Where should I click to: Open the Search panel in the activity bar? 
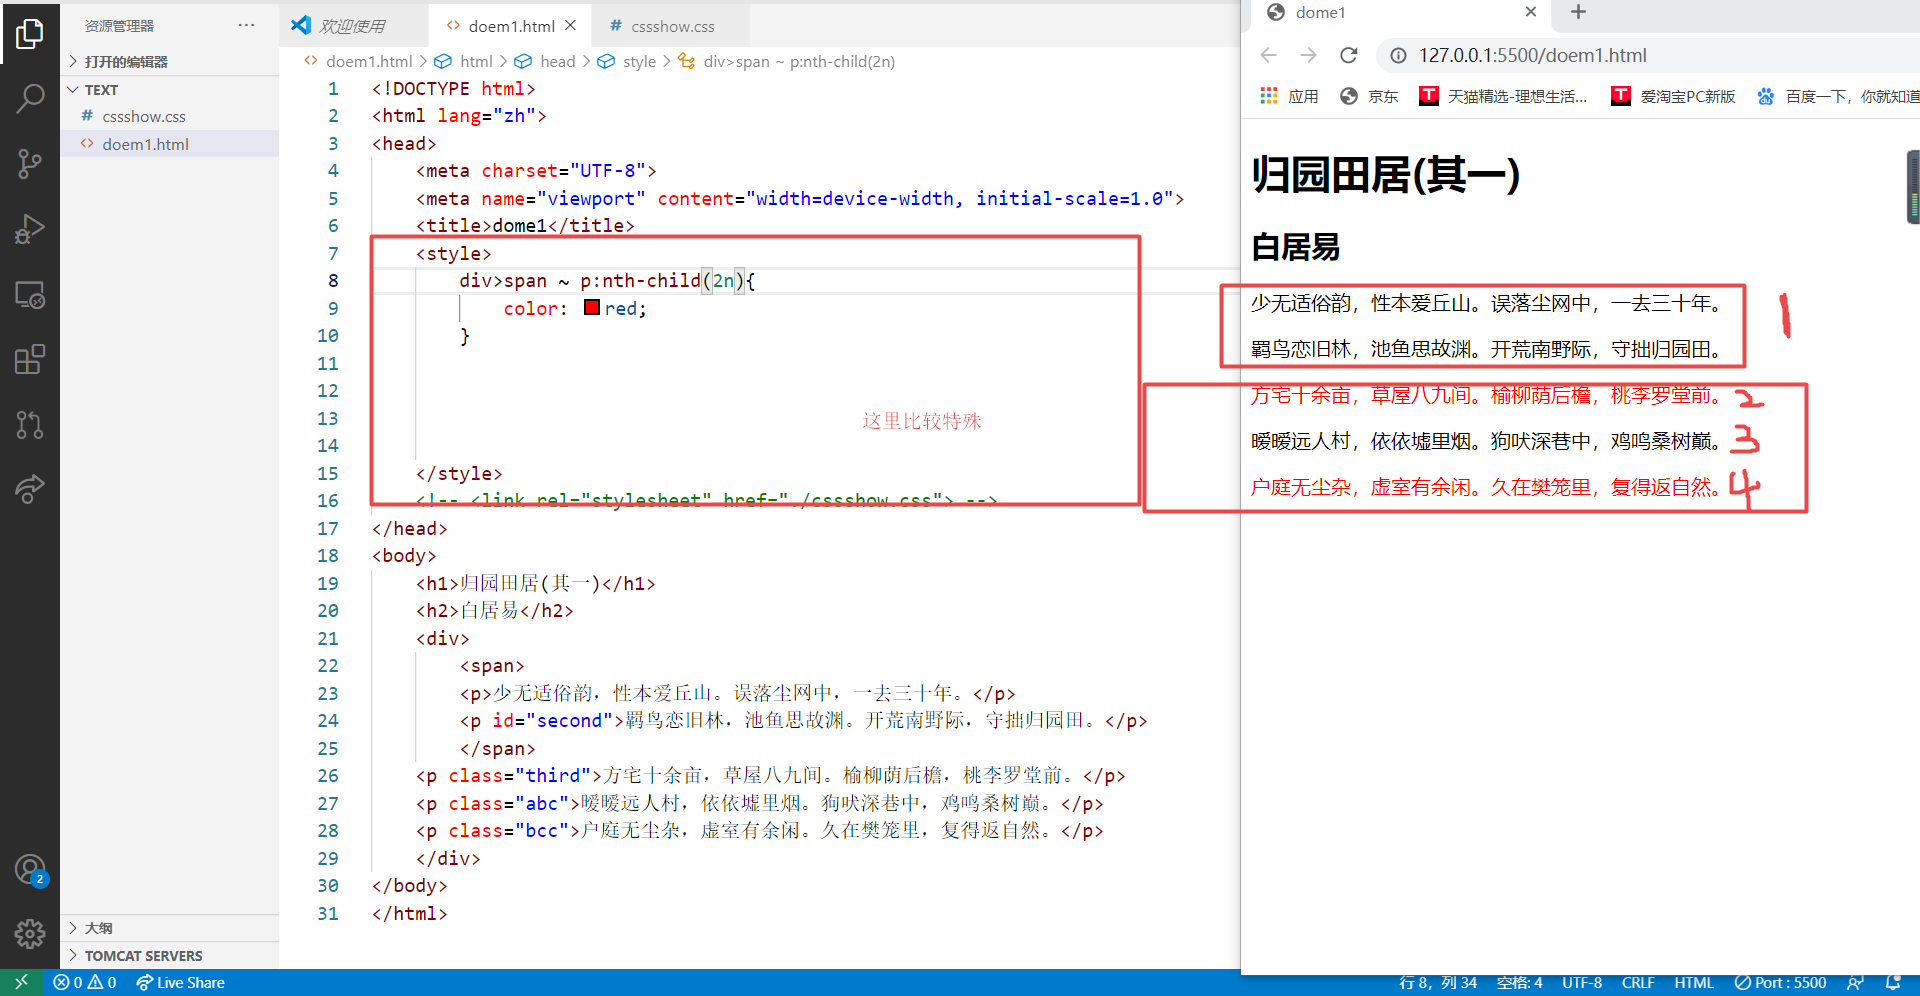coord(30,97)
